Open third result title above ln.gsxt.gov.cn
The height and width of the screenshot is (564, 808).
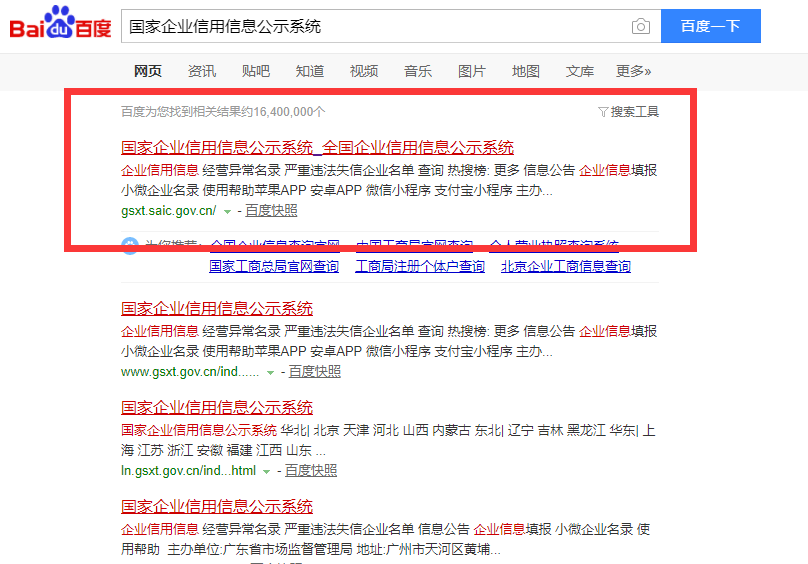(x=217, y=407)
